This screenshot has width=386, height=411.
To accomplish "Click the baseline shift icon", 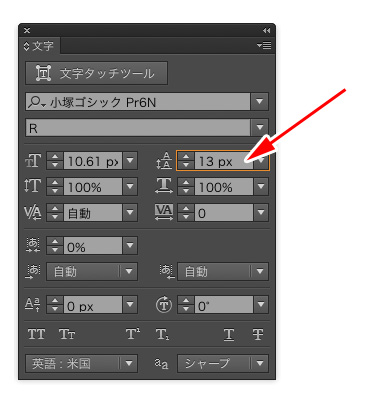I will coord(33,305).
